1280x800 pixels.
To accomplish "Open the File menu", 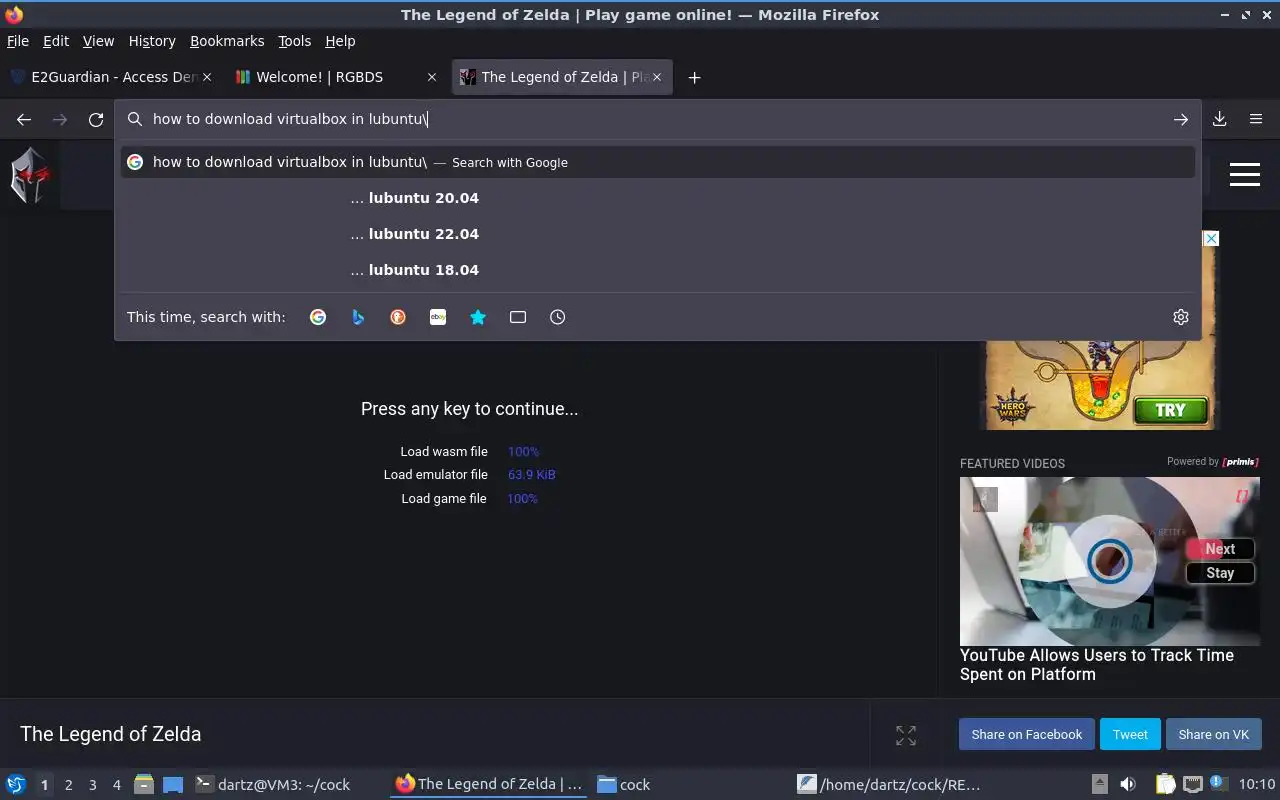I will click(18, 41).
